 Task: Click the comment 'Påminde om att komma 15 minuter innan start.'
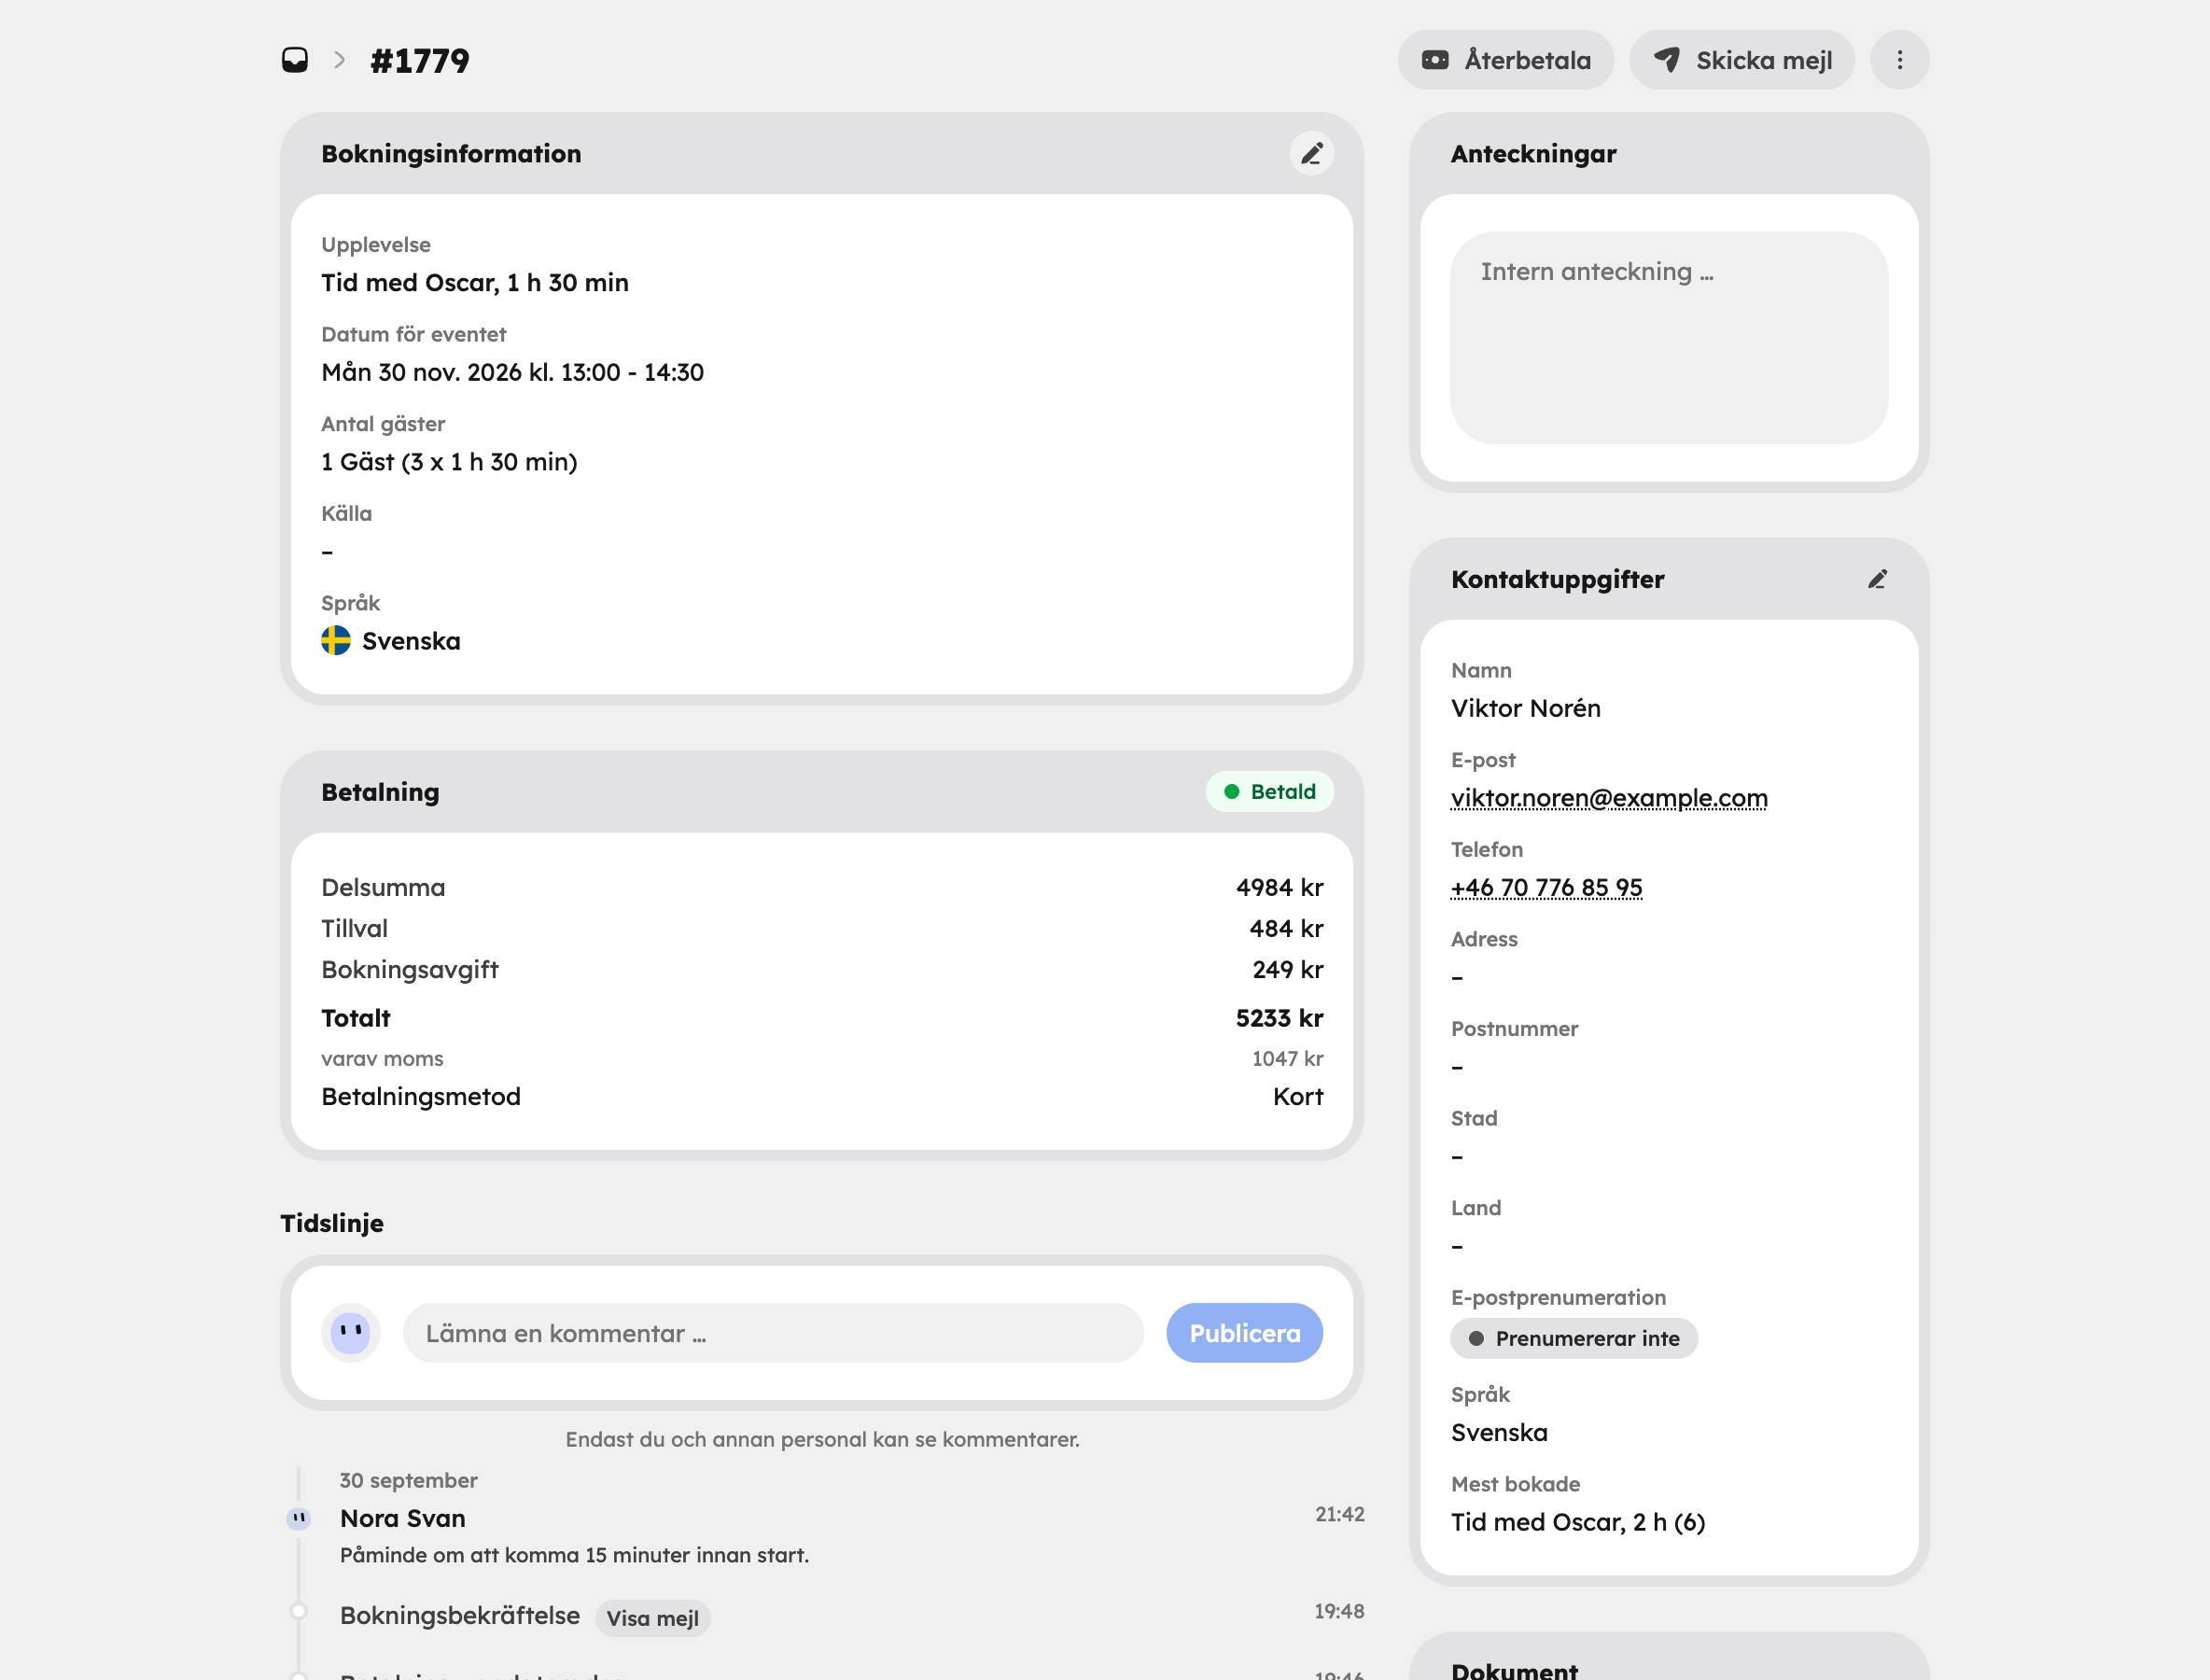(x=574, y=1555)
